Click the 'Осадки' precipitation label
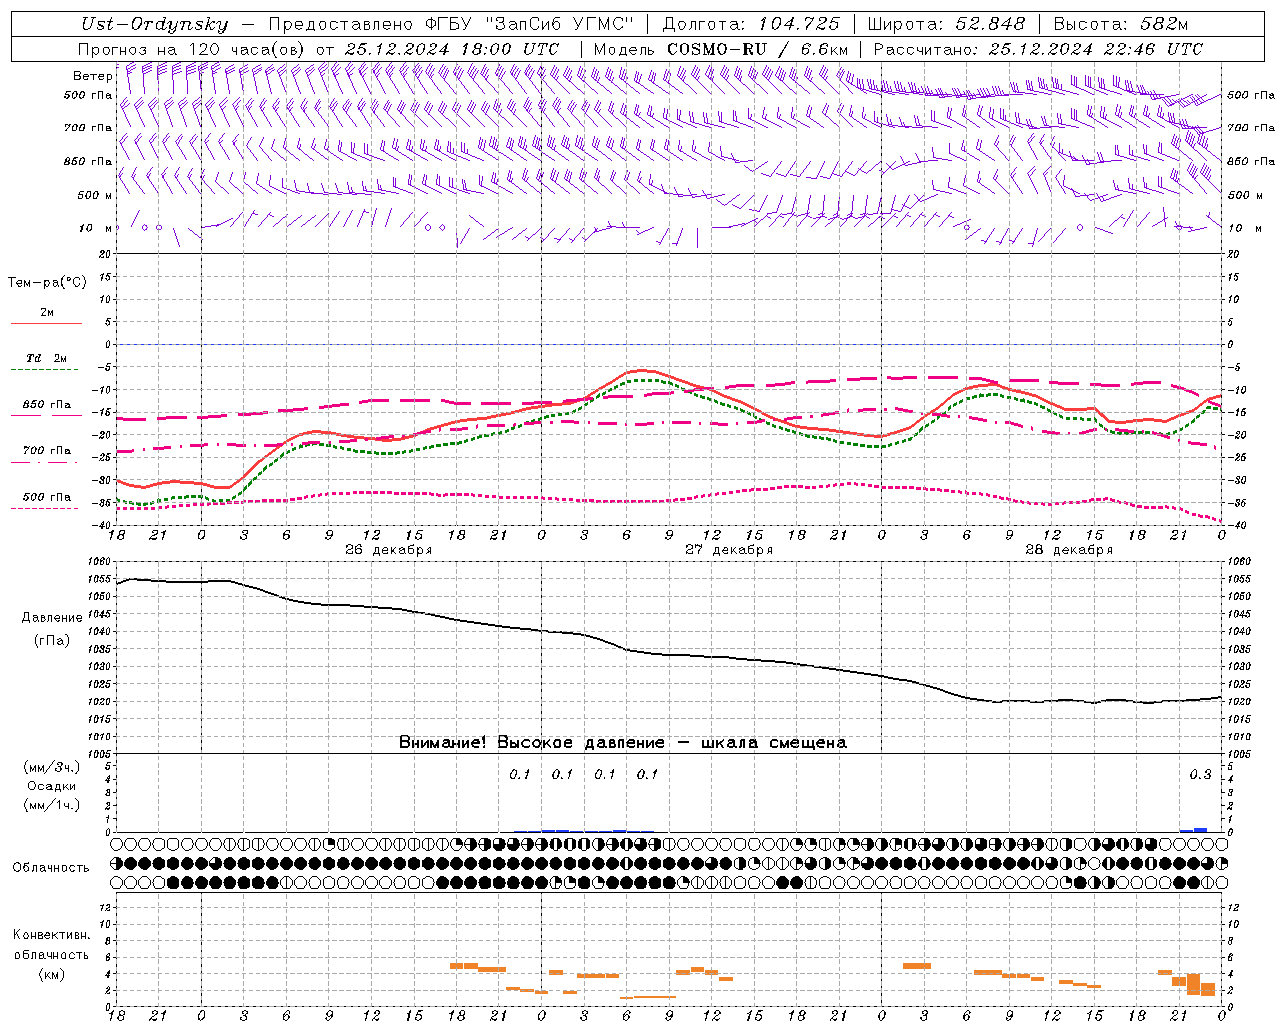The image size is (1280, 1024). click(52, 786)
